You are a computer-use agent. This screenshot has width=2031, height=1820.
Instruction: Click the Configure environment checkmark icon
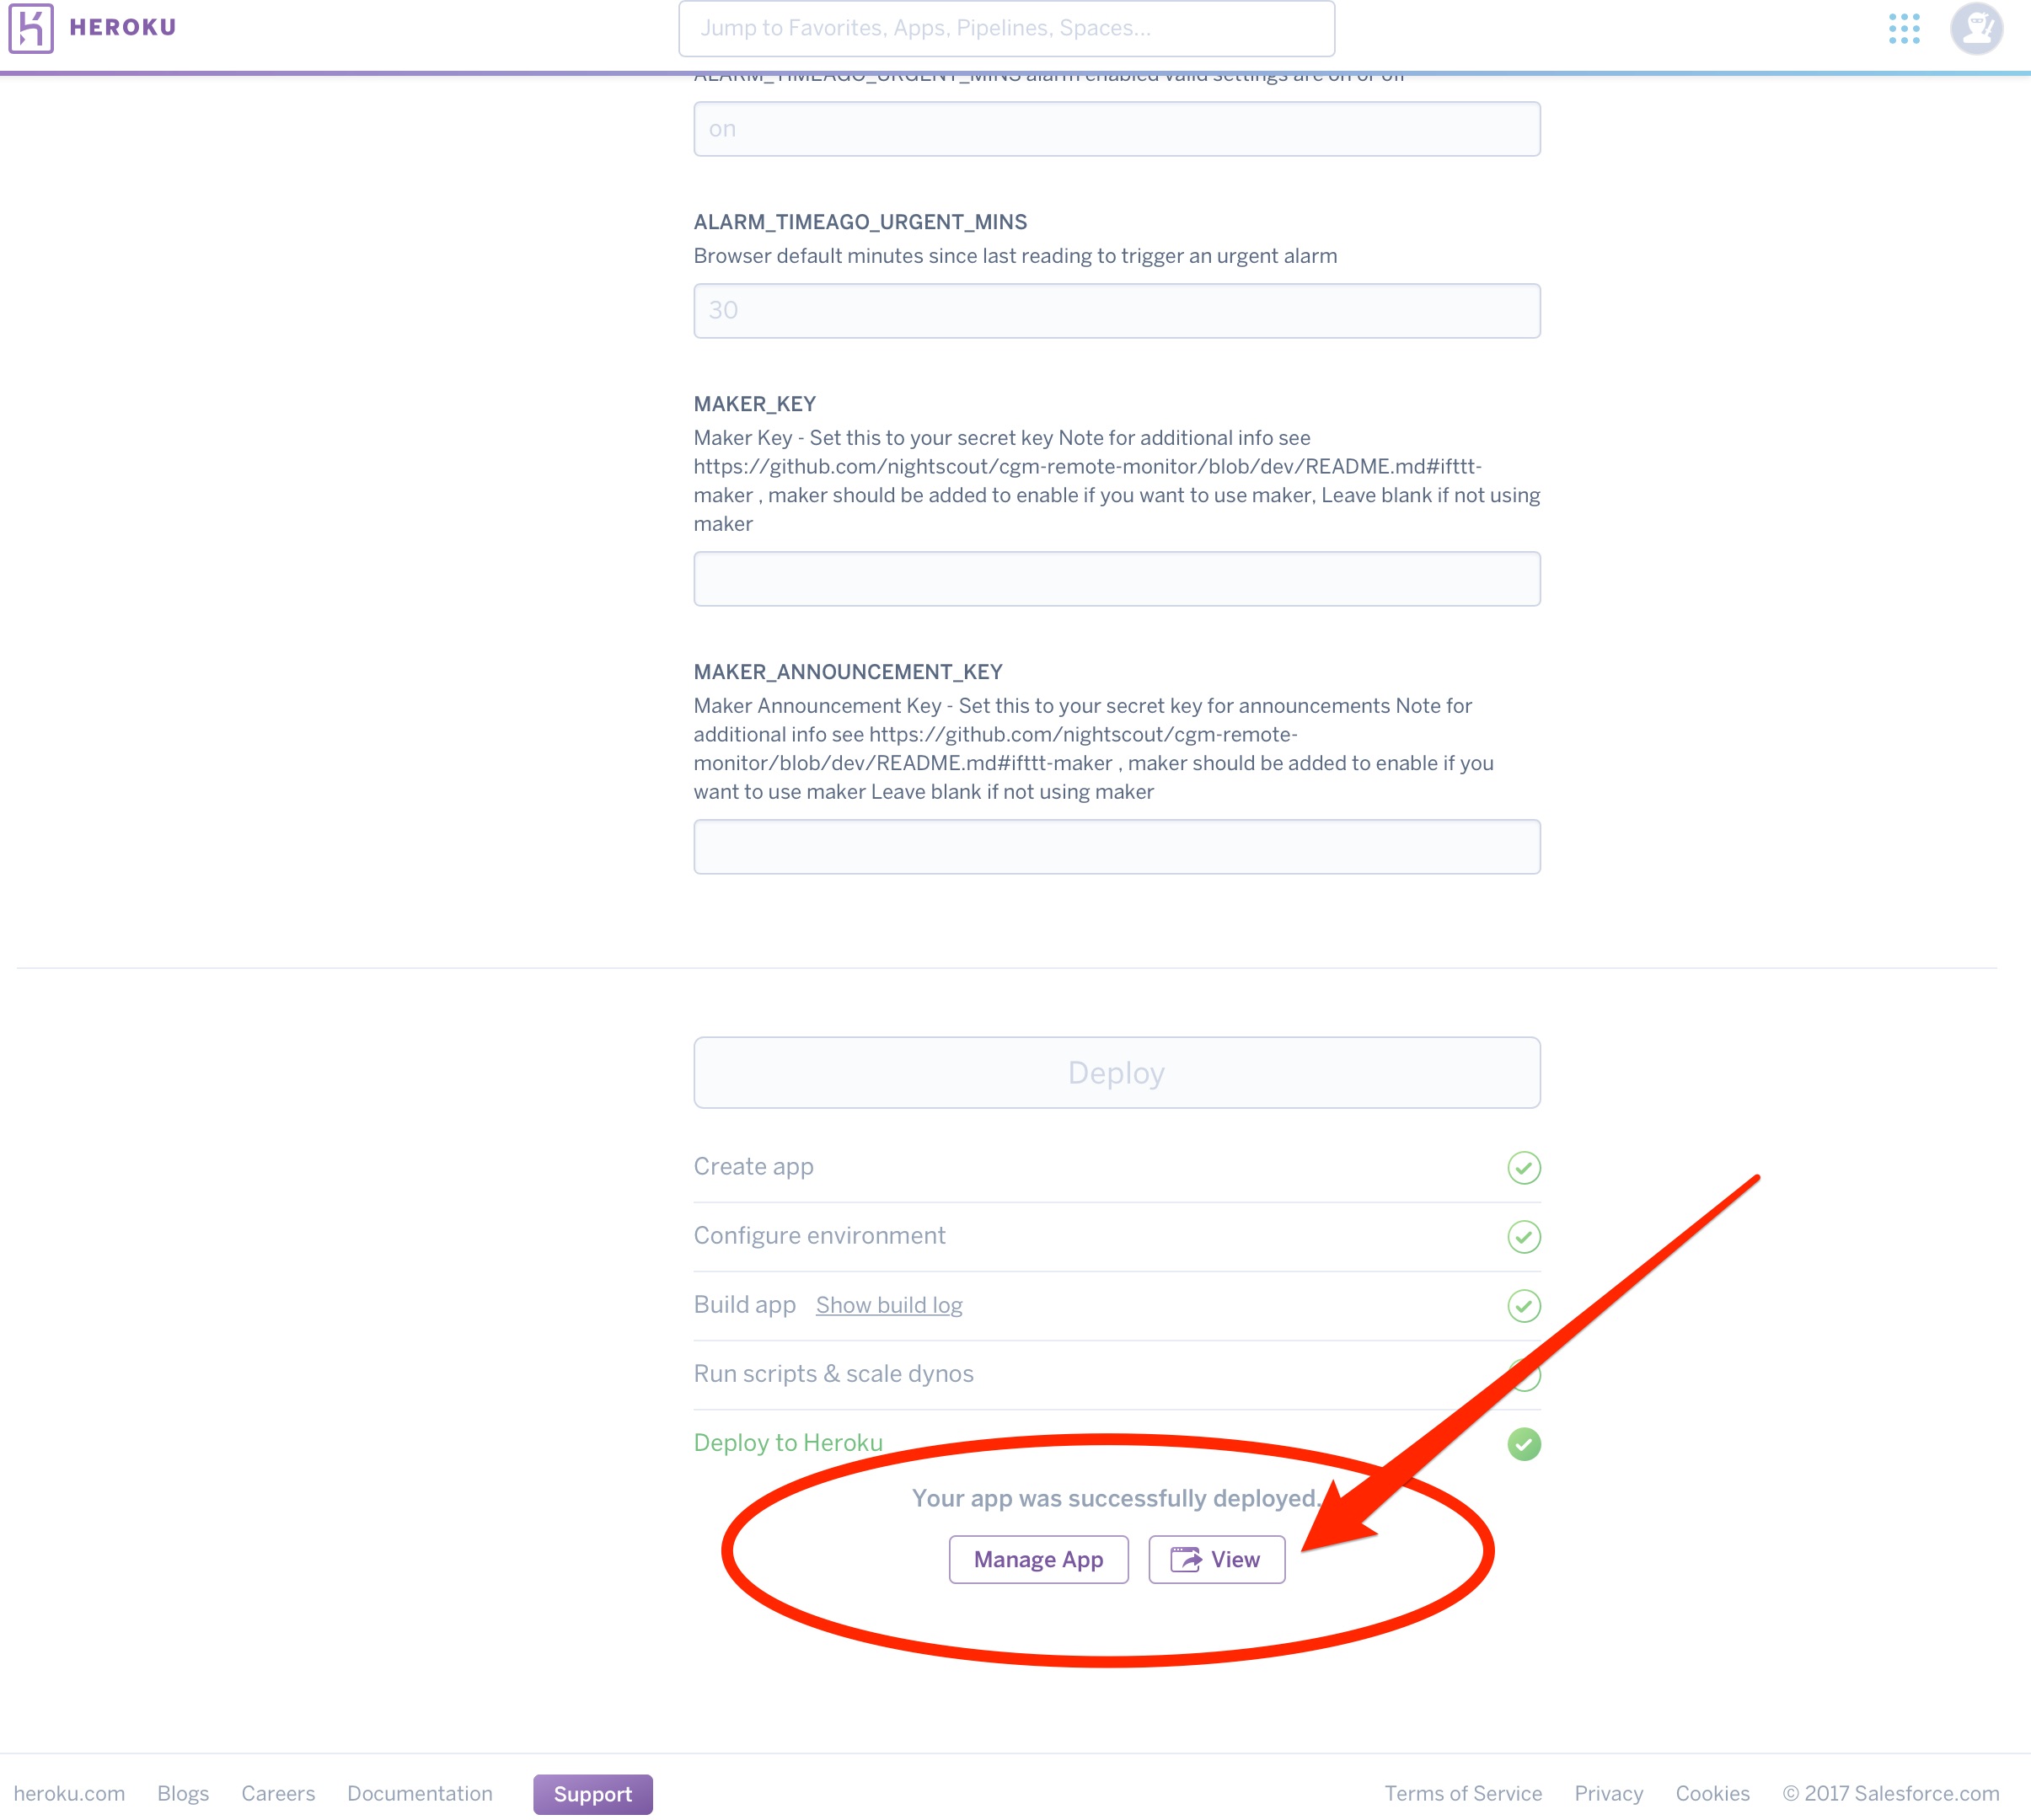(x=1523, y=1236)
